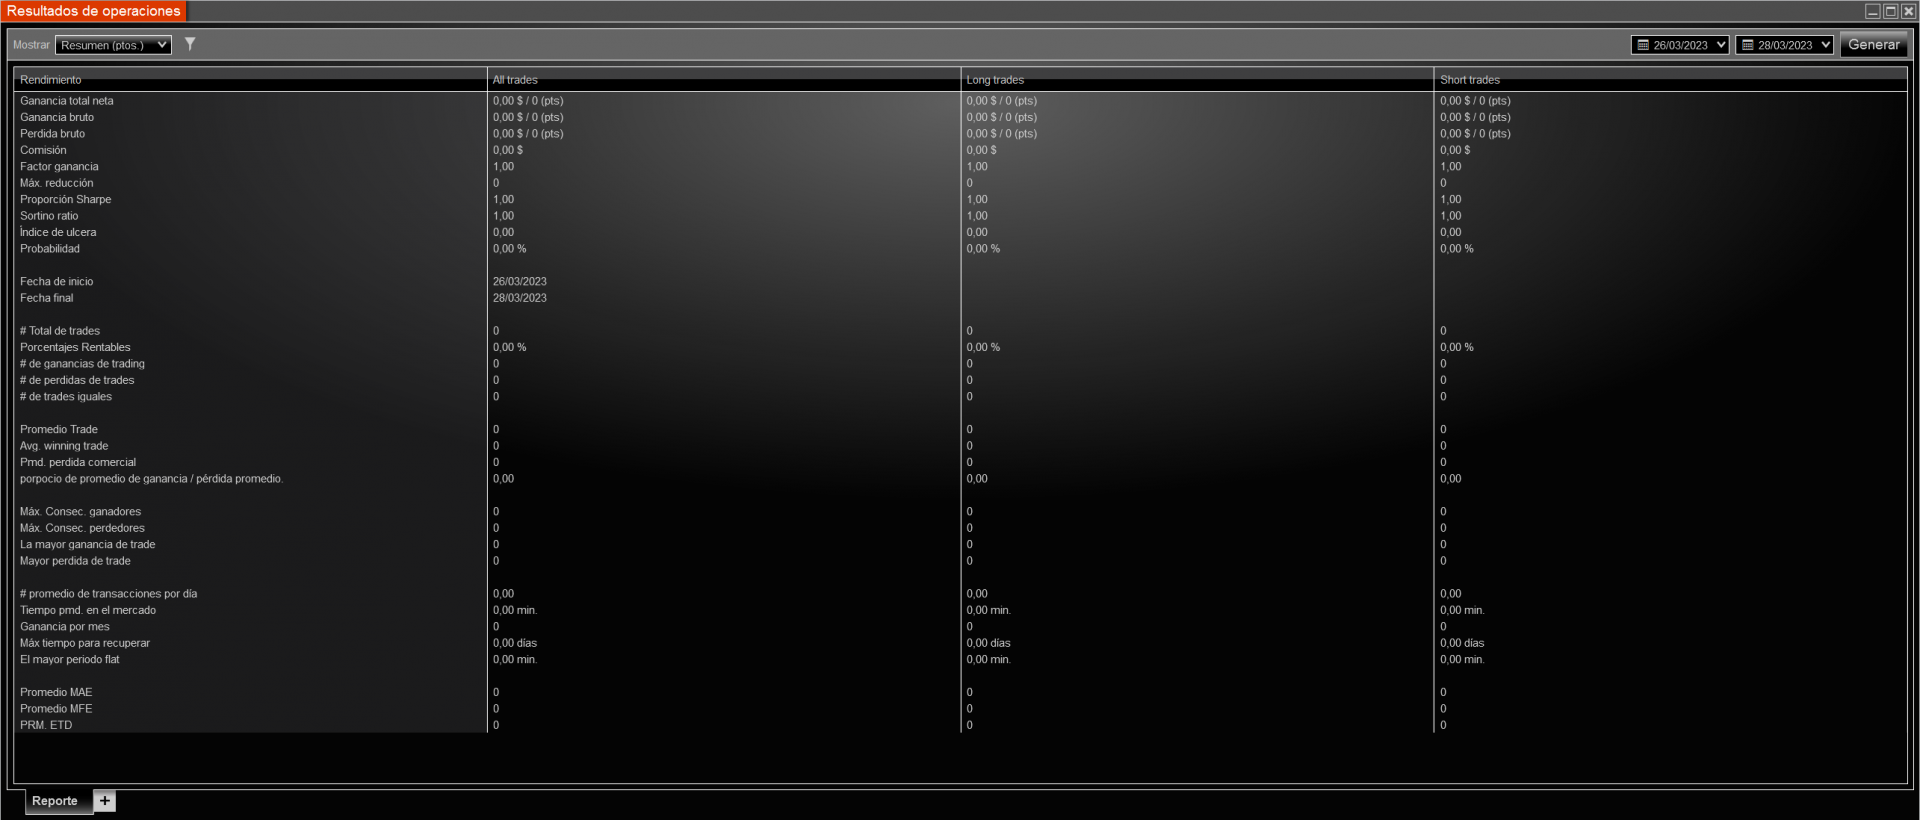Click El mayor periodo flat value under Long trades
Viewport: 1920px width, 820px height.
989,660
